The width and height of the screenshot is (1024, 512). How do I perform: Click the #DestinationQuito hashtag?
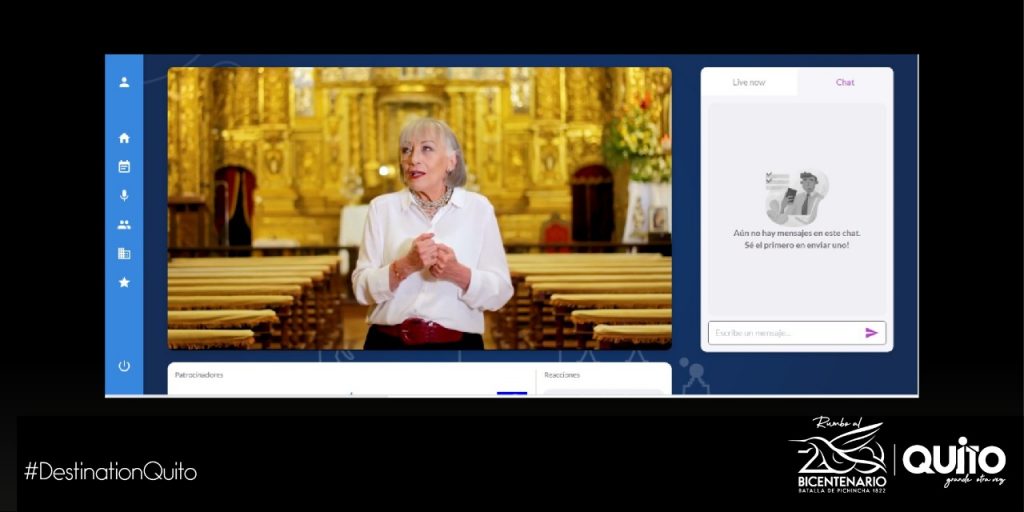pyautogui.click(x=110, y=472)
